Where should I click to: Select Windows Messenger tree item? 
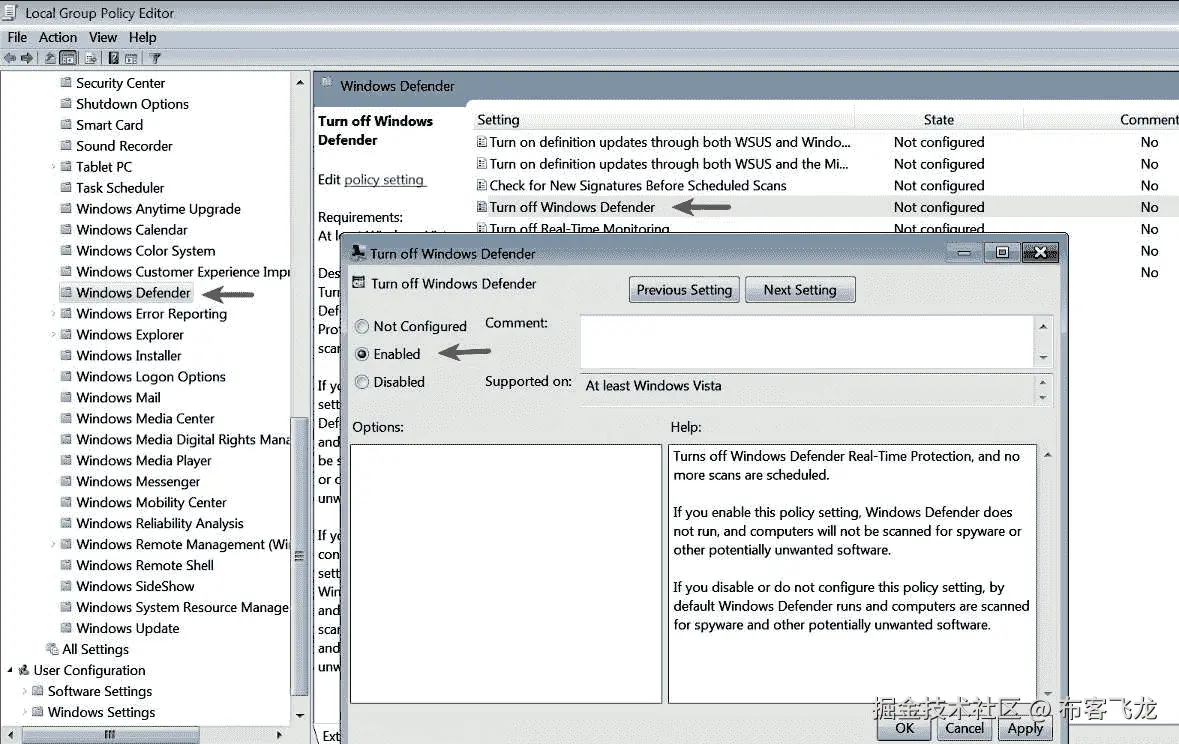[x=138, y=481]
